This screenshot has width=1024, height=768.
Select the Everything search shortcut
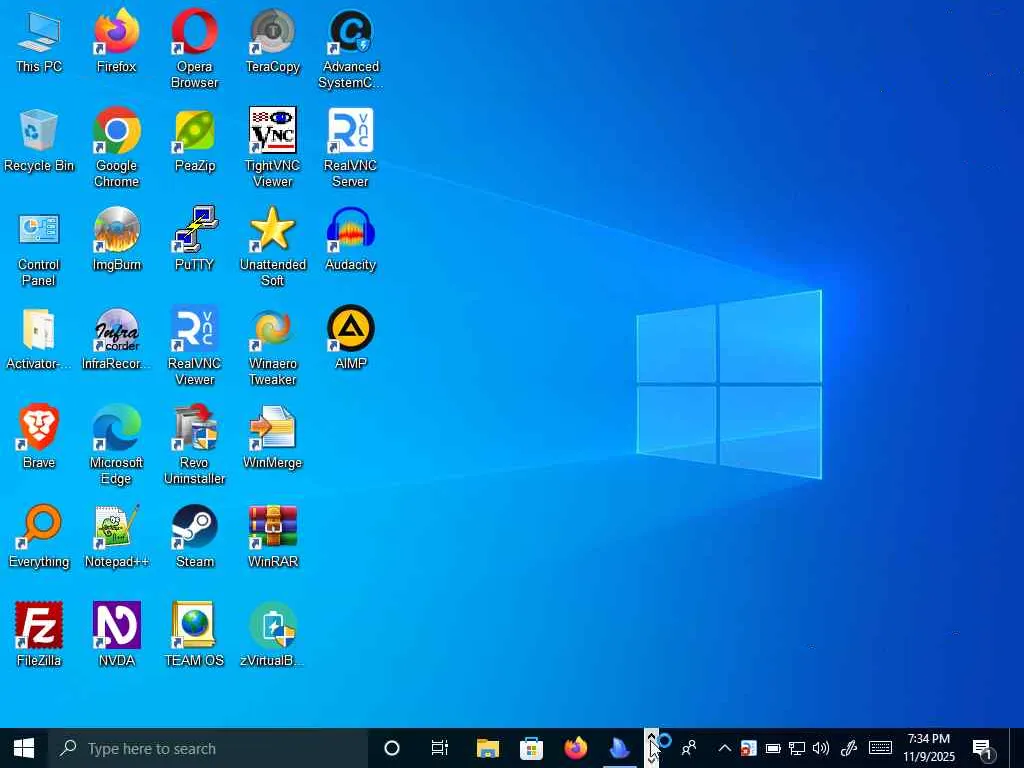click(x=39, y=537)
